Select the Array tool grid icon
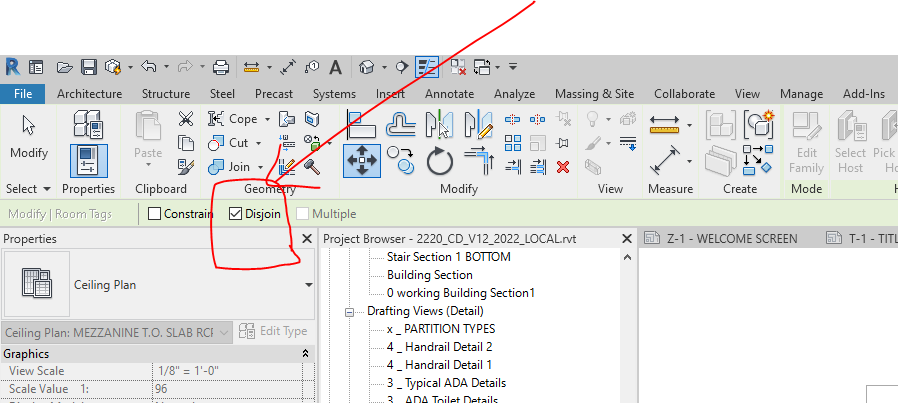The width and height of the screenshot is (898, 403). [512, 143]
